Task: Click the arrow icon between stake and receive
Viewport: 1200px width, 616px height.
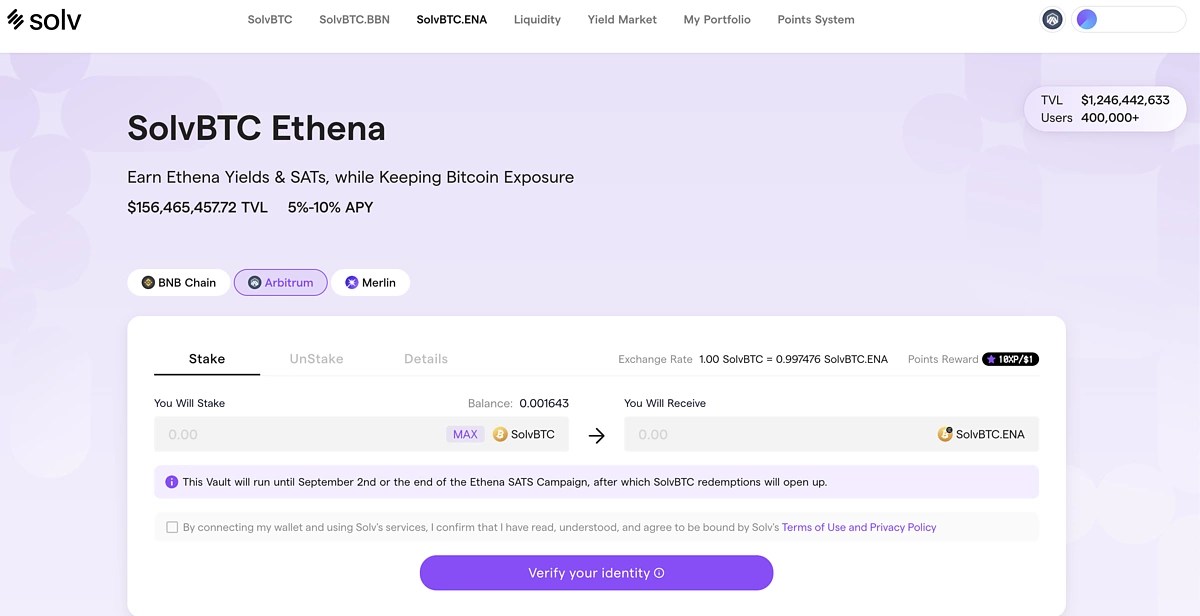Action: (597, 435)
